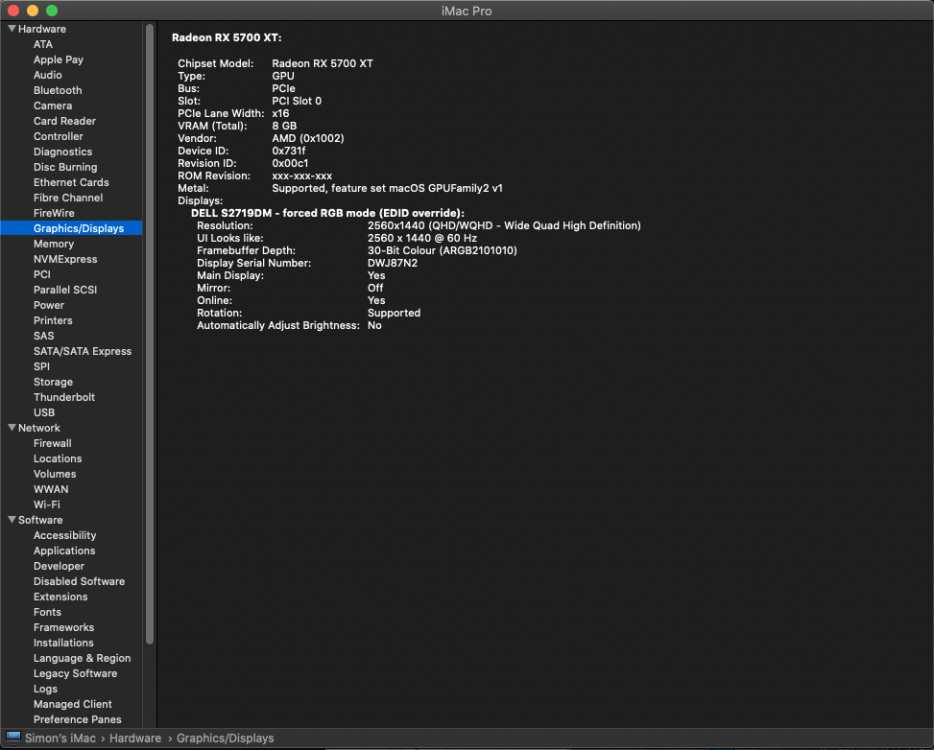The image size is (934, 750).
Task: Collapse the Network section triangle
Action: coord(11,428)
